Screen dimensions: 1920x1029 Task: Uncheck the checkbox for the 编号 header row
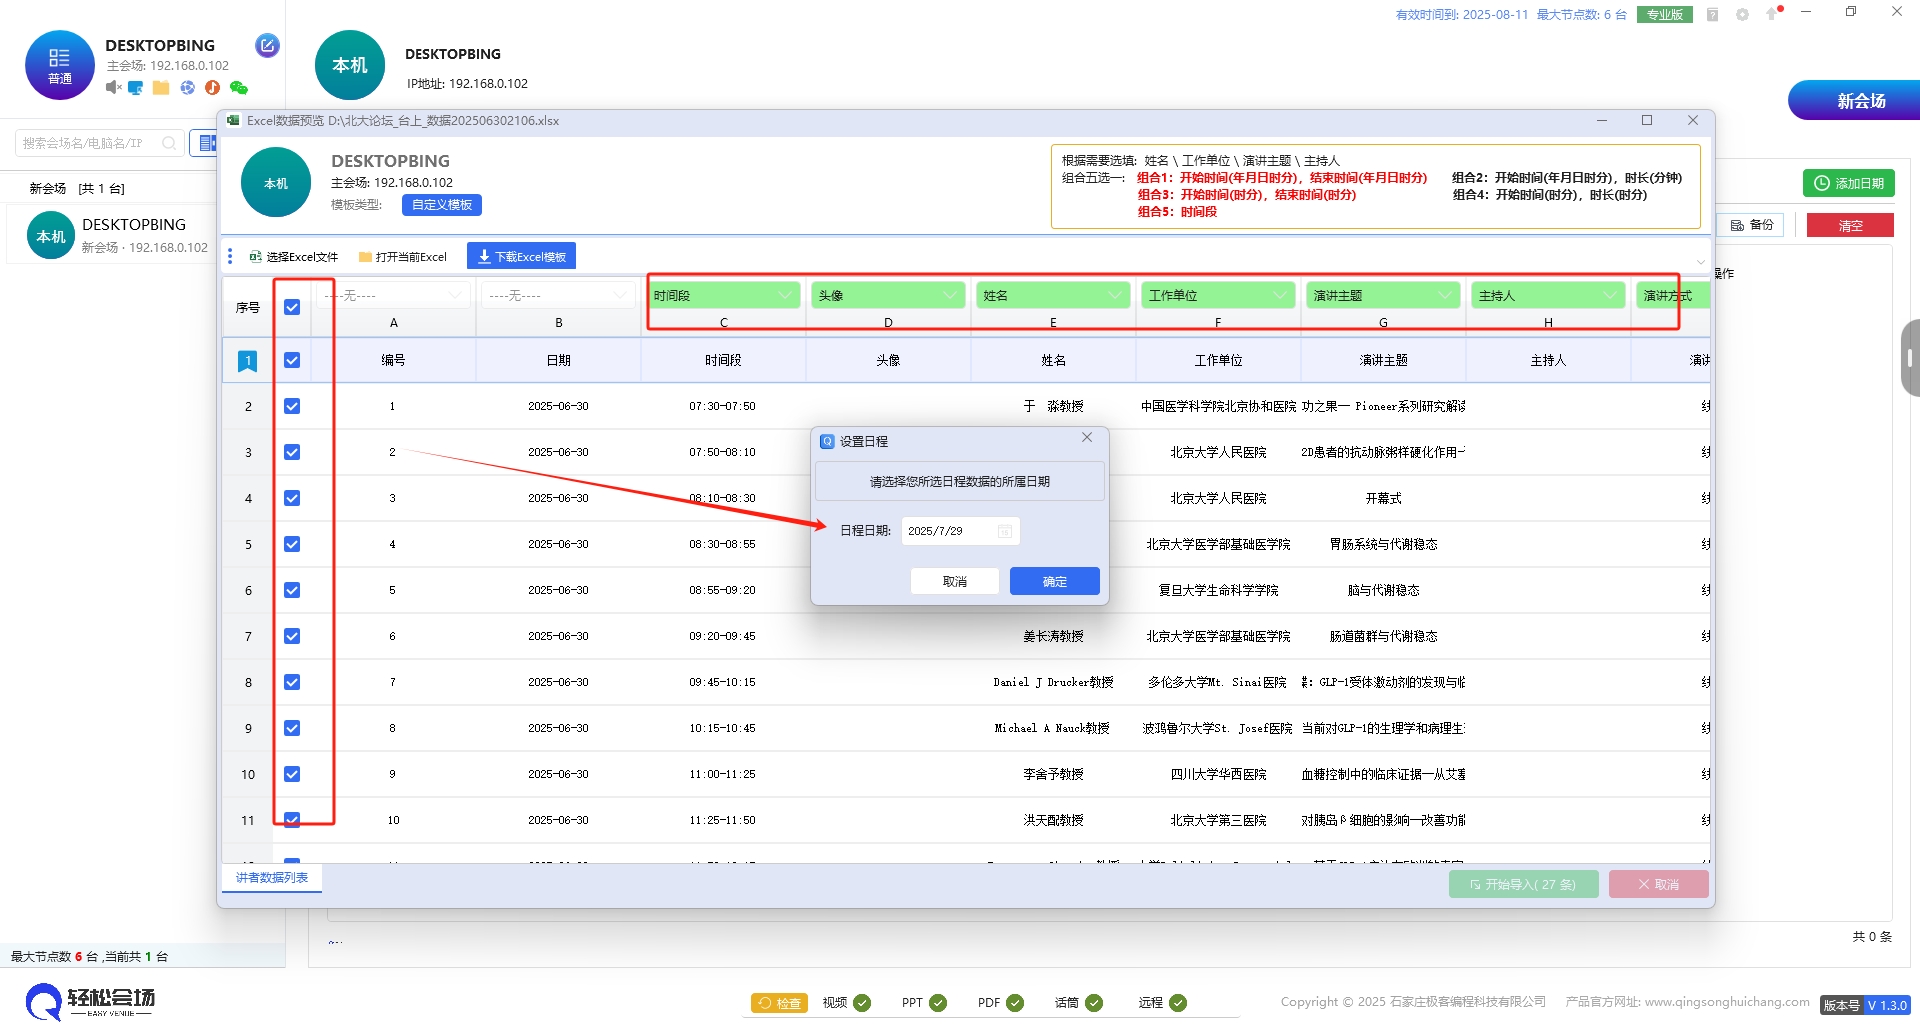292,360
